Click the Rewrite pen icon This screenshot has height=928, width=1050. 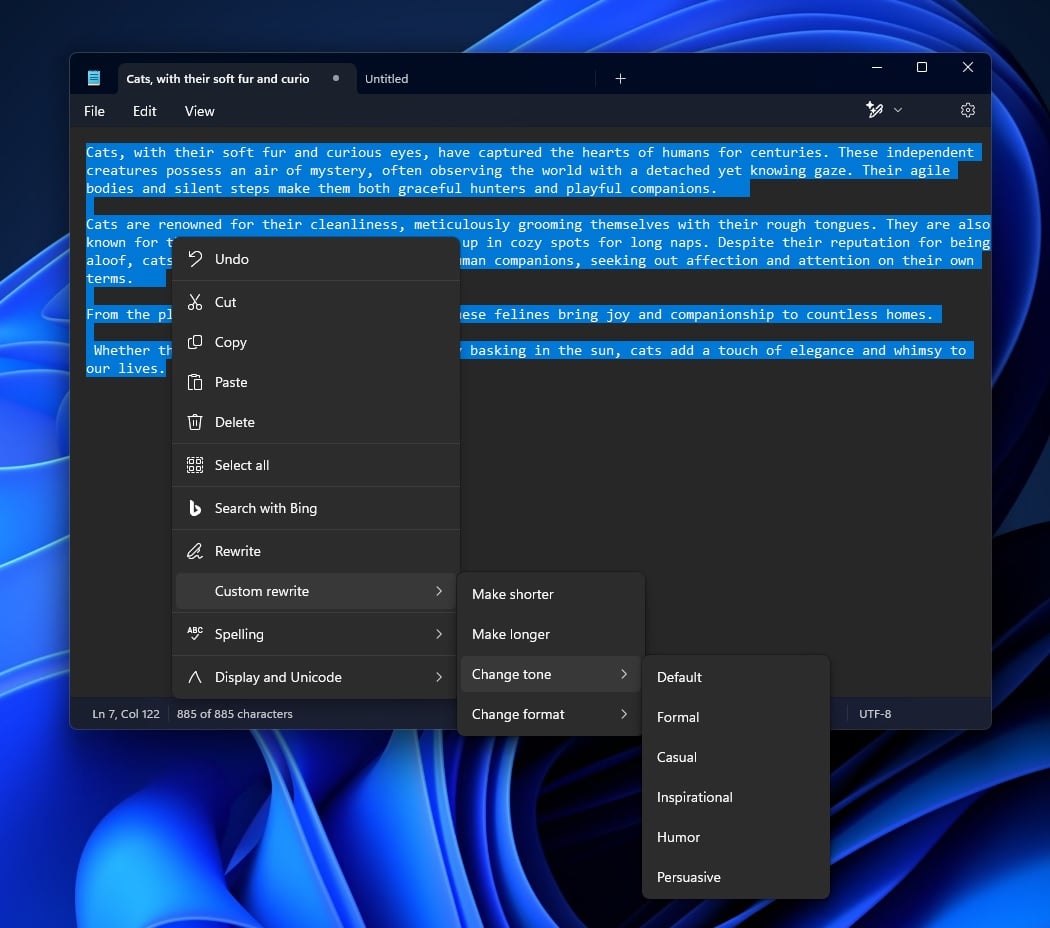coord(194,551)
